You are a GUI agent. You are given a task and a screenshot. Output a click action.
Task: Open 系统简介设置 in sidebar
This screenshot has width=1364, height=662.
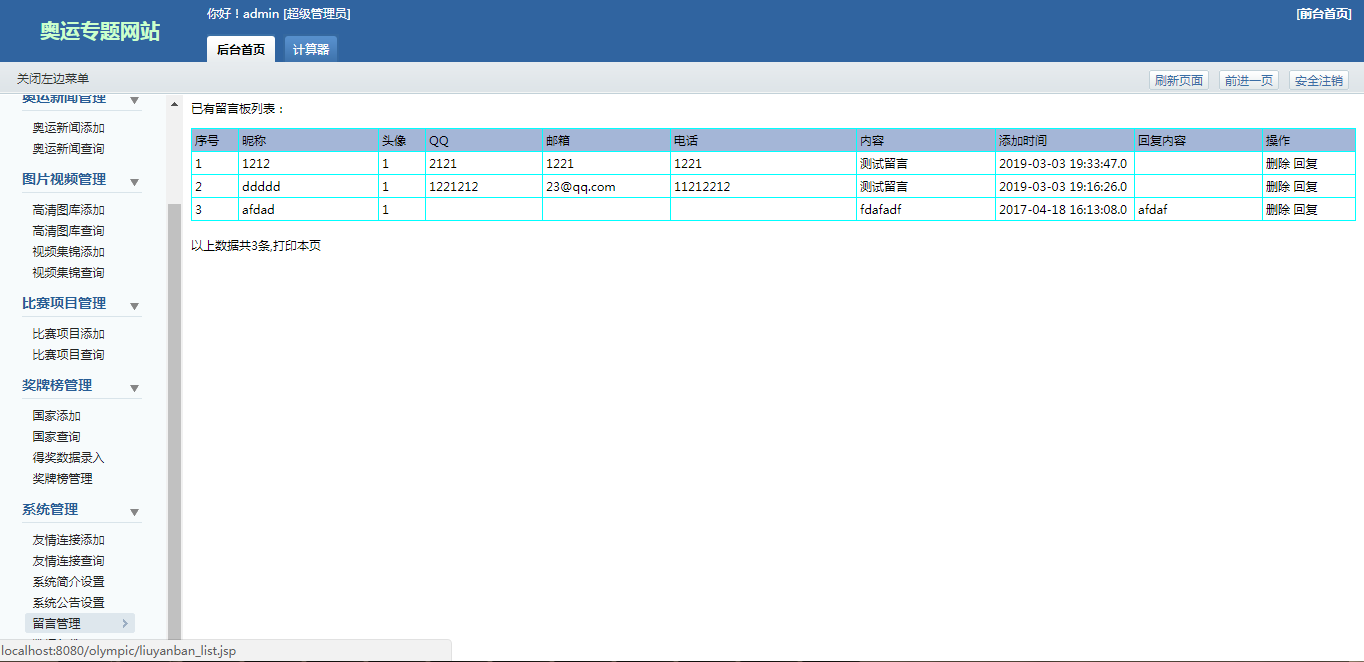(68, 582)
